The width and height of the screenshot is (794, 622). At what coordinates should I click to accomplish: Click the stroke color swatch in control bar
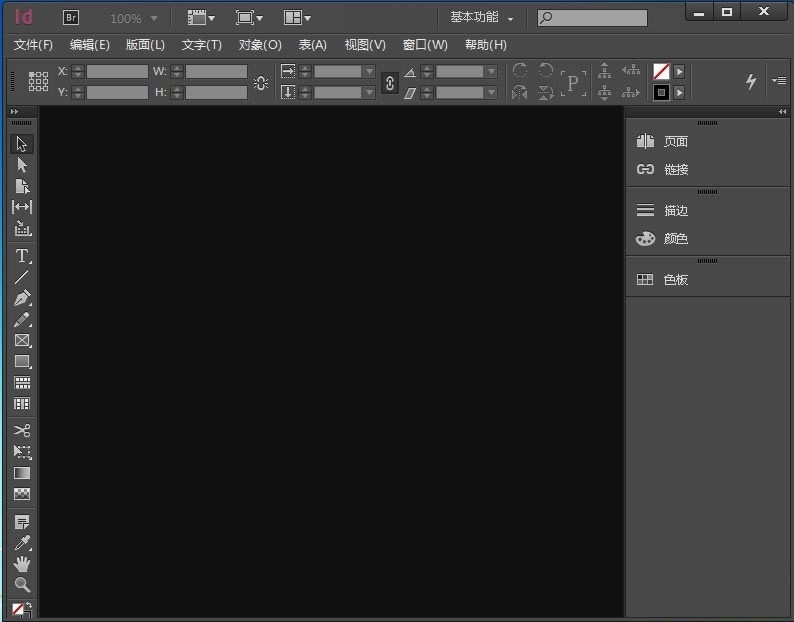[661, 92]
